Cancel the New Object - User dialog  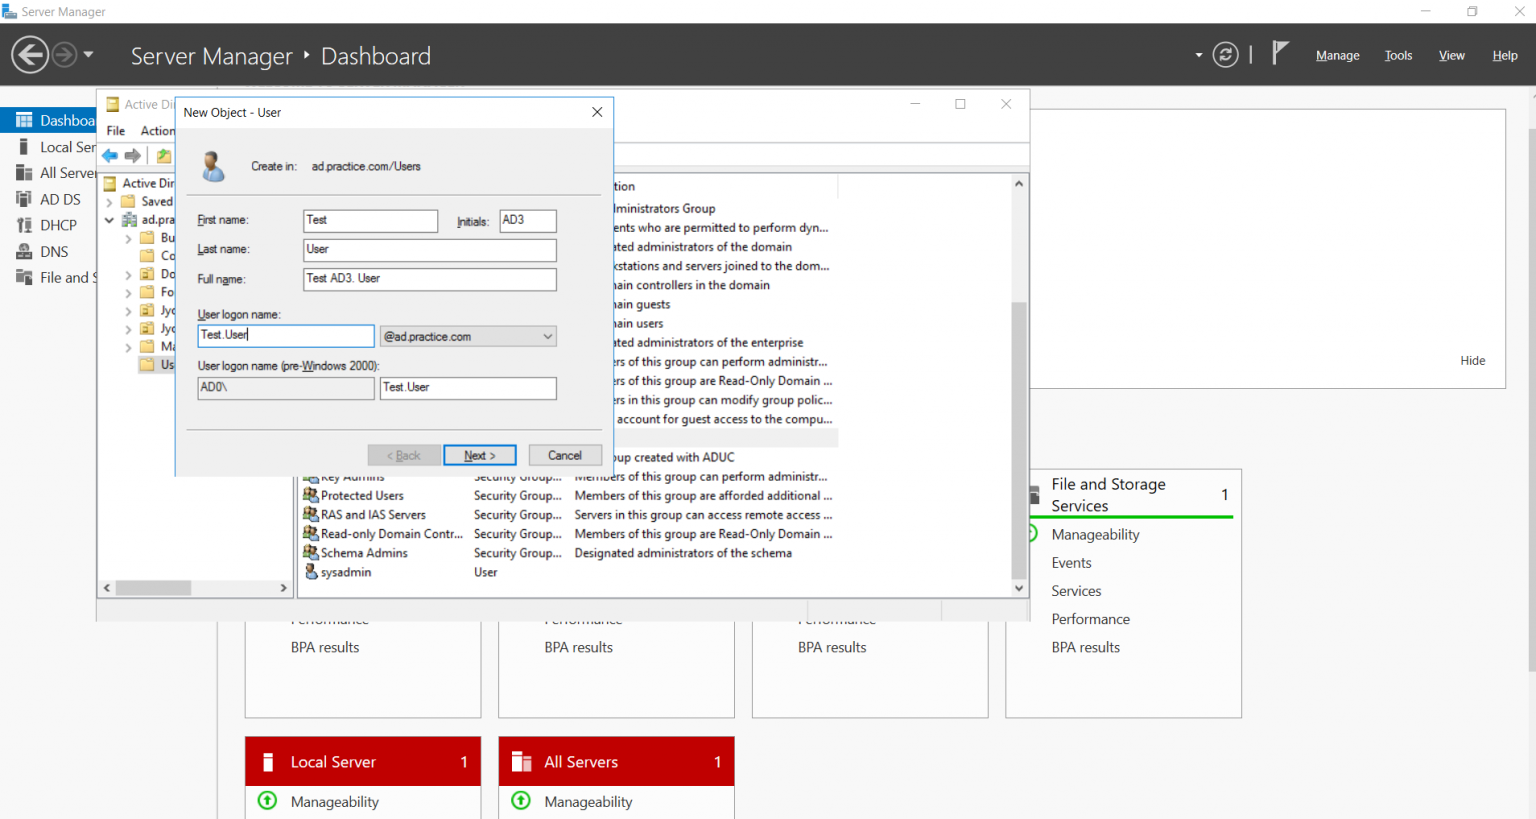[x=565, y=455]
